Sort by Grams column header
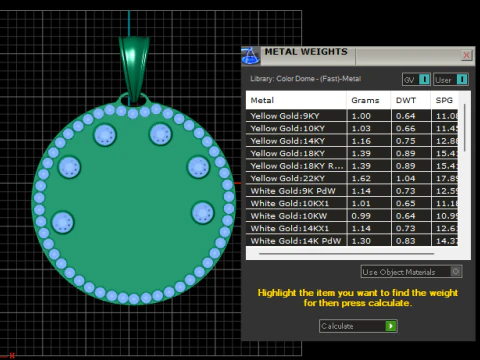Screen dimensions: 480x360 368,100
